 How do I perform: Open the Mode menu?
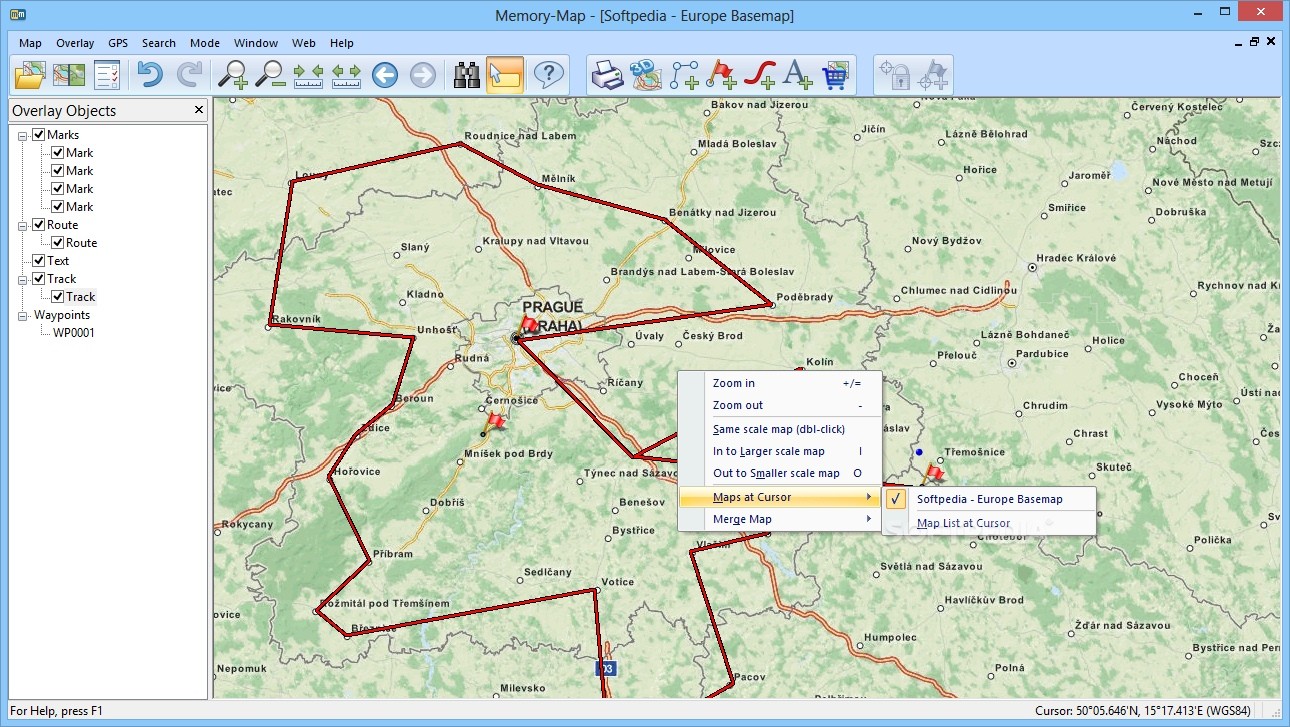pos(205,43)
